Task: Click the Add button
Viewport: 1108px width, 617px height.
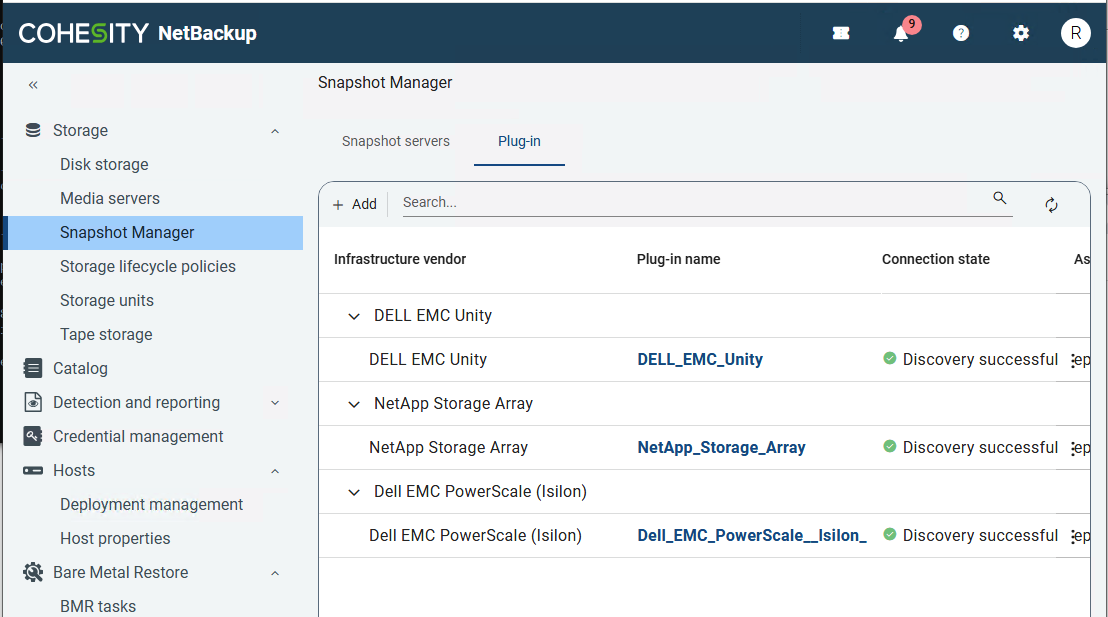Action: click(x=354, y=204)
